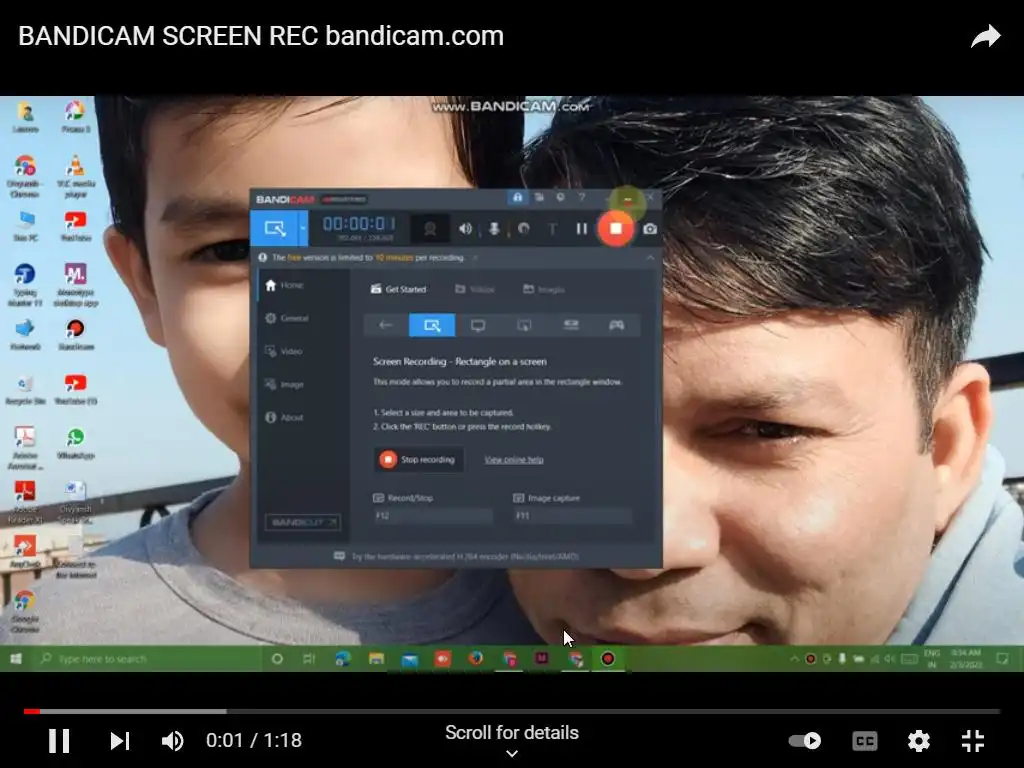Click Bandicam rectangle recording mode button
The height and width of the screenshot is (768, 1024).
[x=274, y=229]
